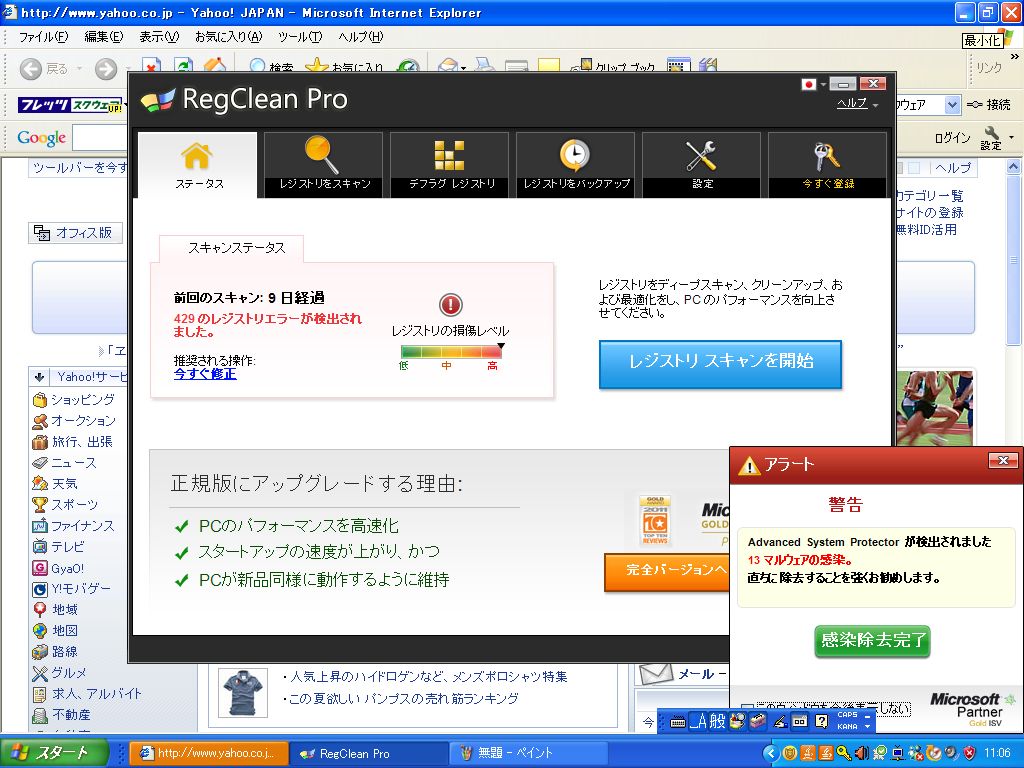The image size is (1024, 768).
Task: Click the グルメ fork and knife icon
Action: [40, 673]
